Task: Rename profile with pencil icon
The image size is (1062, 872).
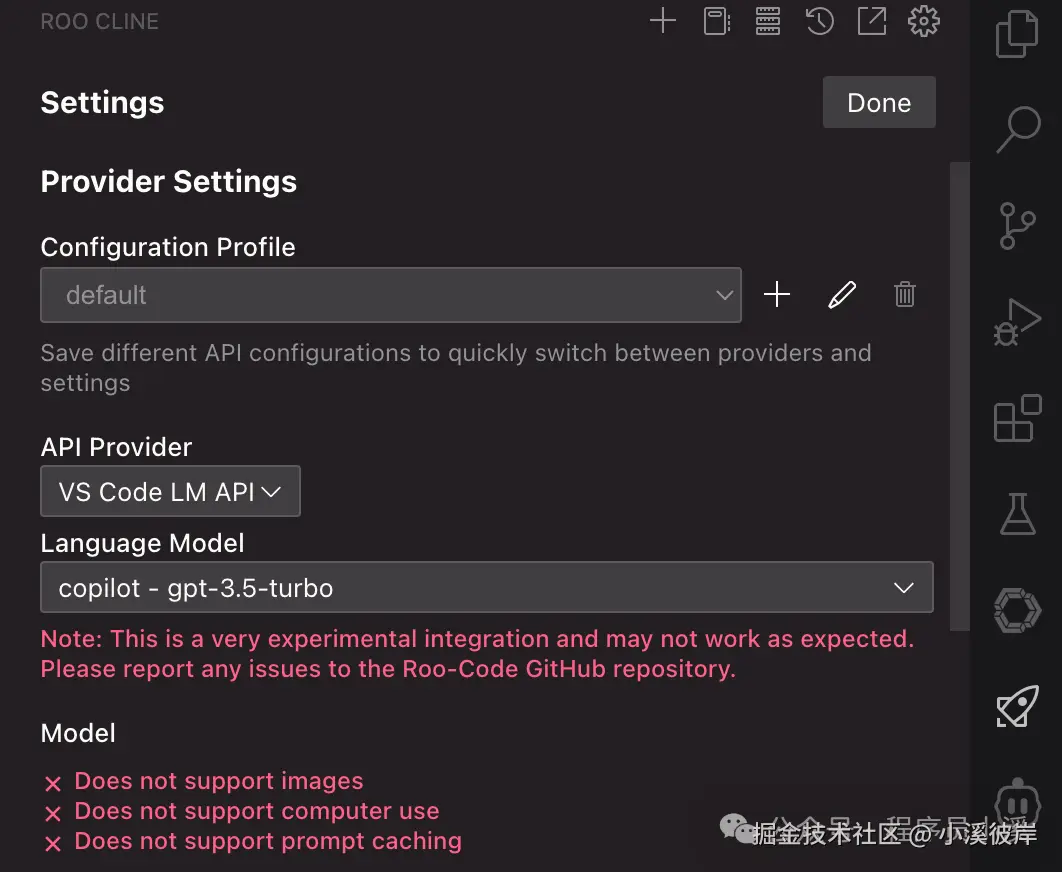Action: click(842, 295)
